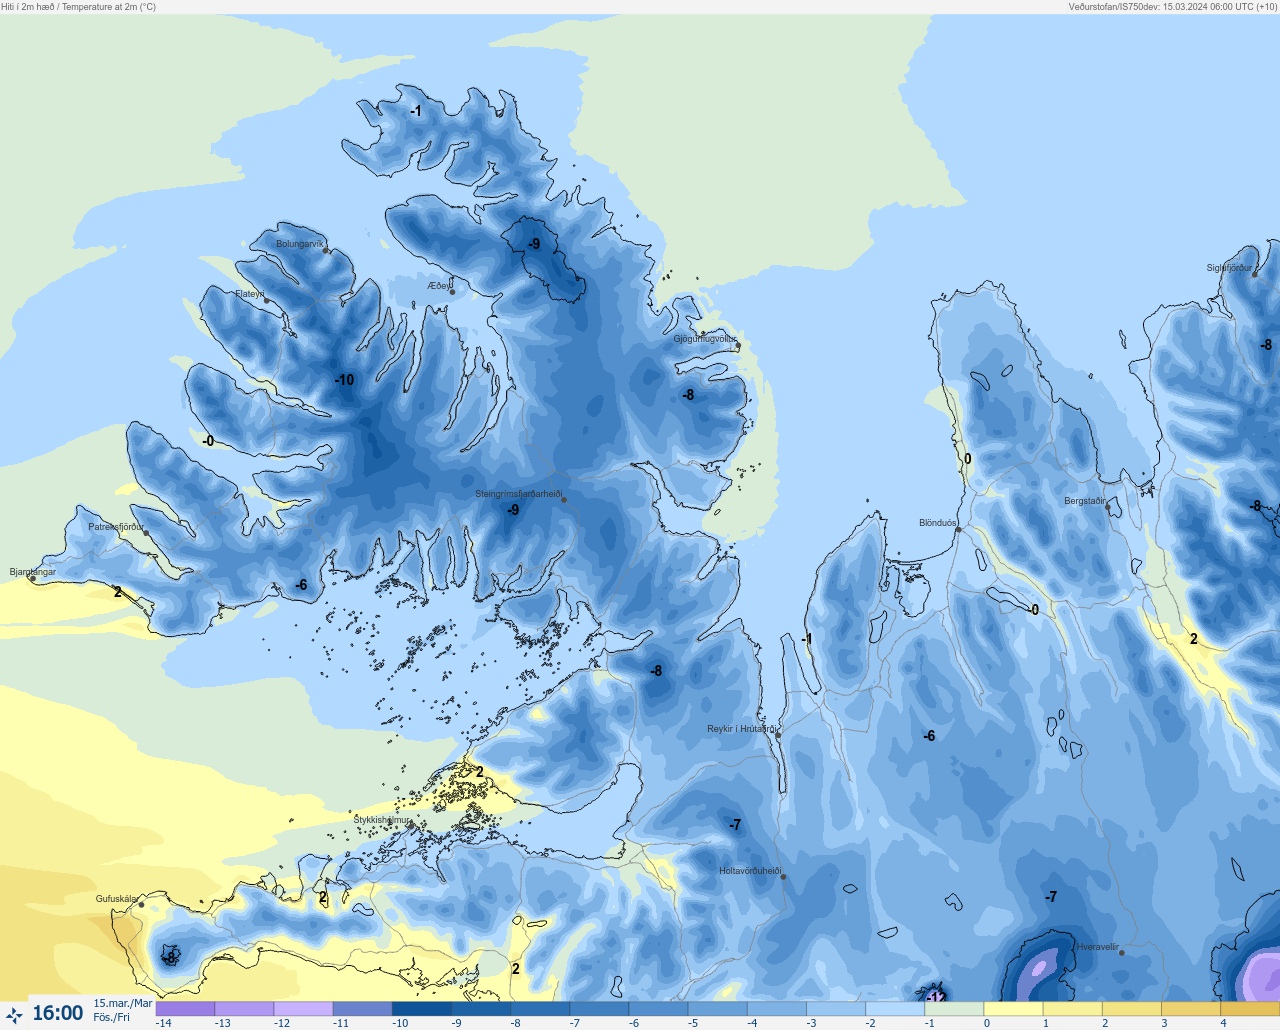Click the Bjargtangar station label

pos(33,572)
